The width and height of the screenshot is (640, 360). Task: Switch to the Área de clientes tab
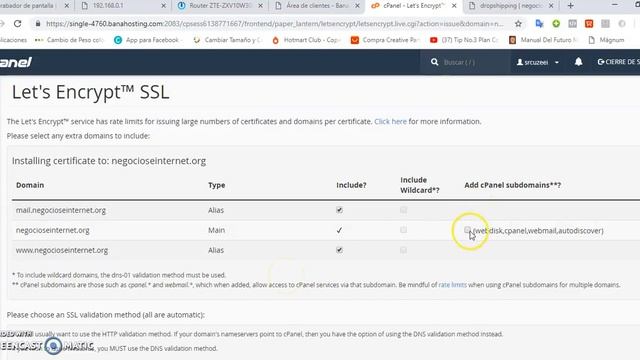coord(317,6)
